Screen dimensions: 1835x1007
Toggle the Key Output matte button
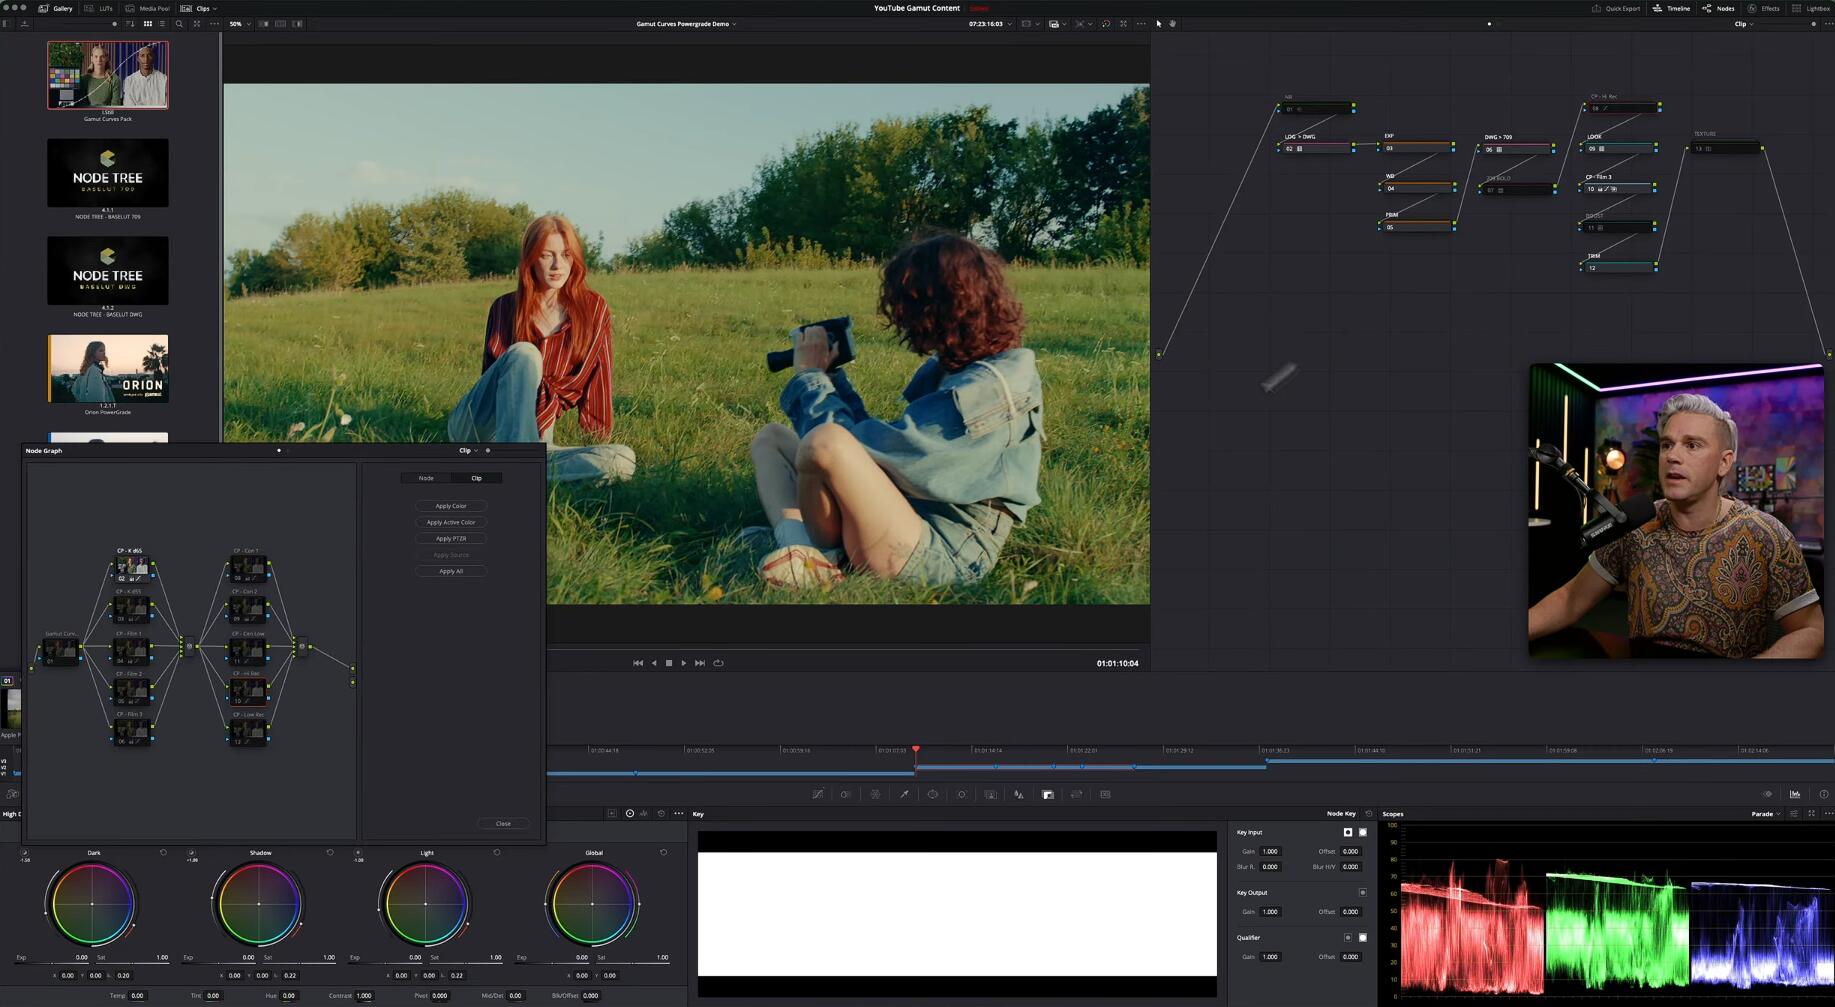click(x=1362, y=892)
